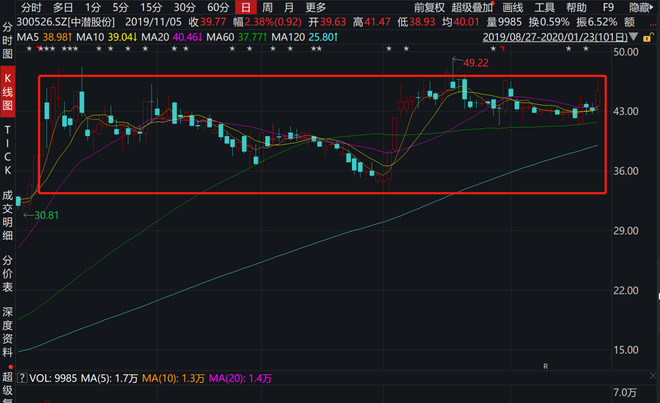Viewport: 660px width, 403px height.
Task: Click the MA10 39.04 indicator label
Action: click(x=106, y=37)
